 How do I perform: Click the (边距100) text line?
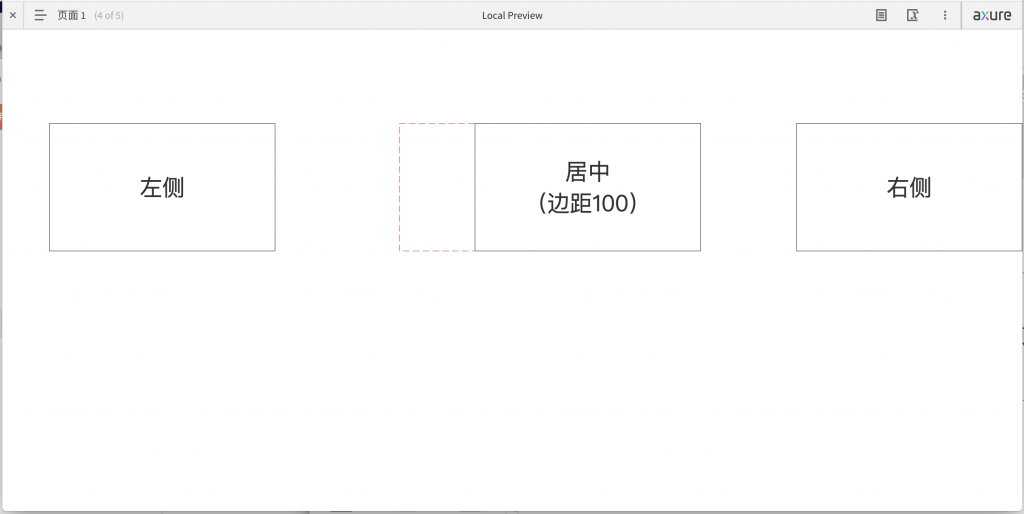tap(587, 203)
